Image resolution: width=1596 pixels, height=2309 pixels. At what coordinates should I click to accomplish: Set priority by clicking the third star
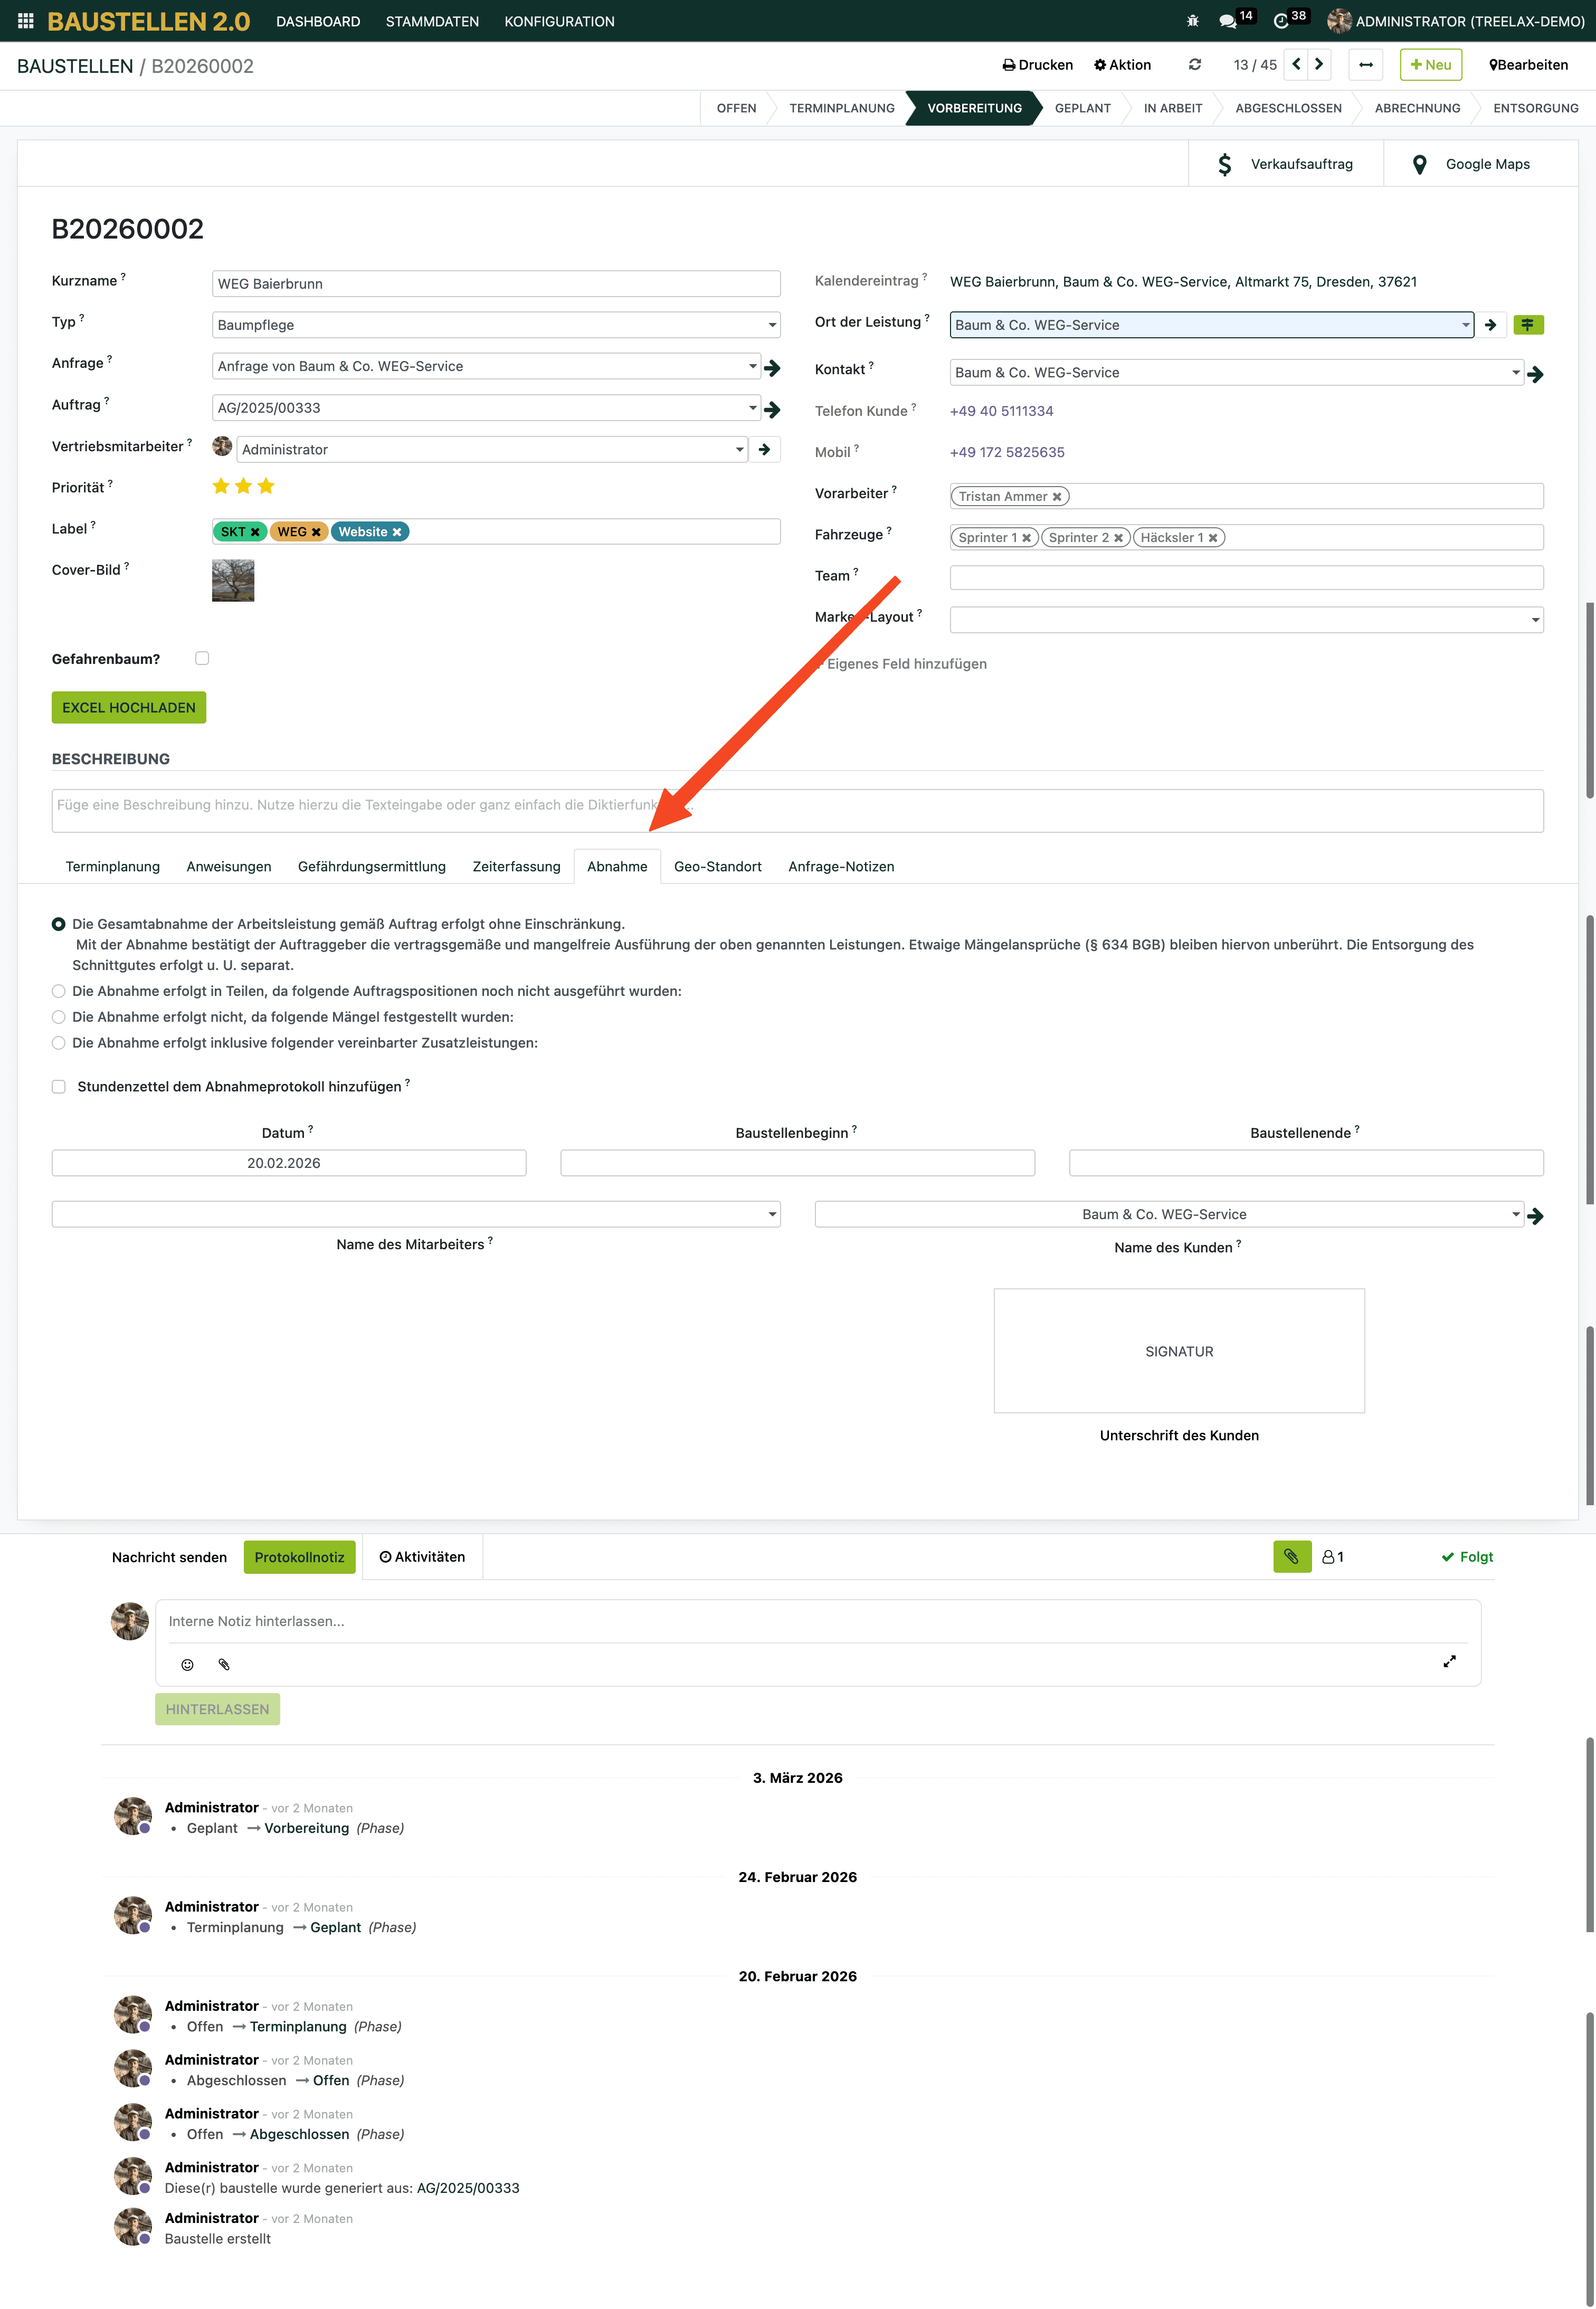[x=266, y=487]
